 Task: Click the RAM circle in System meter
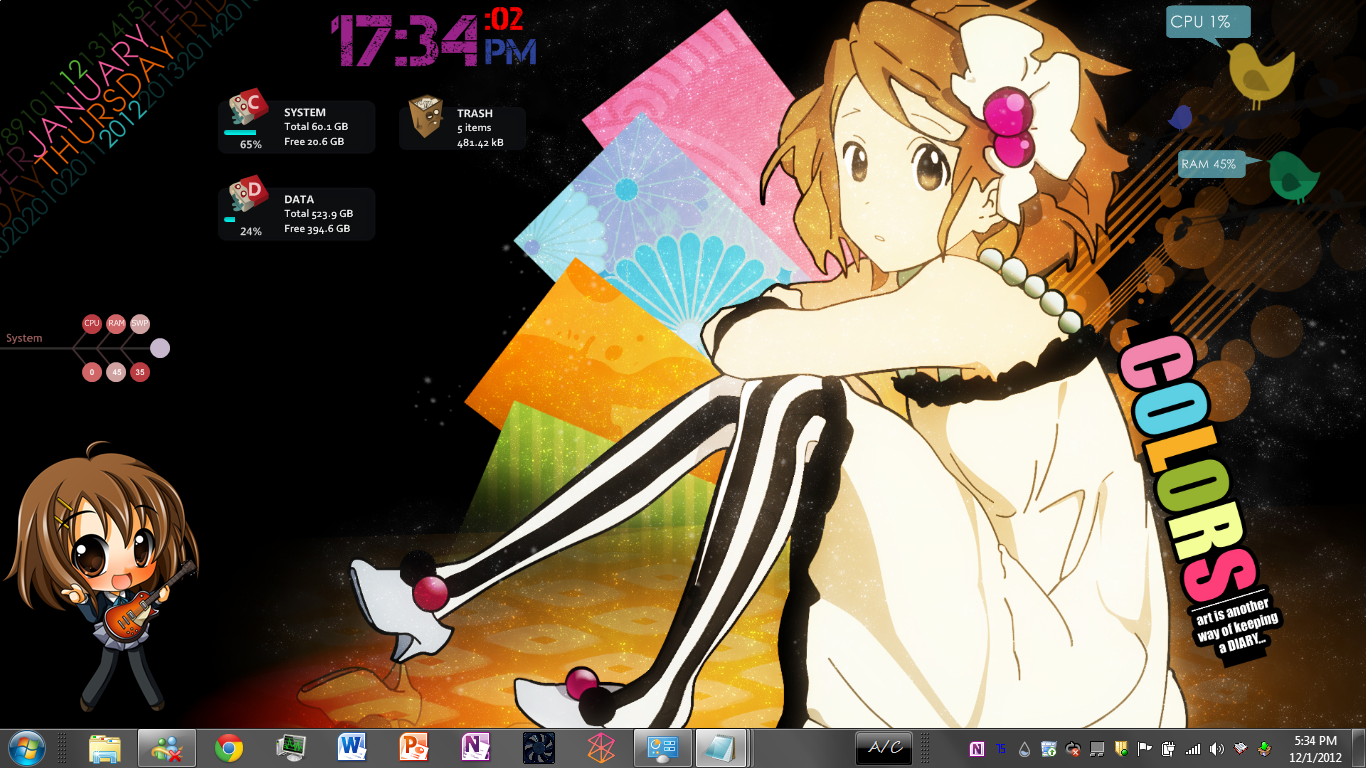[116, 323]
